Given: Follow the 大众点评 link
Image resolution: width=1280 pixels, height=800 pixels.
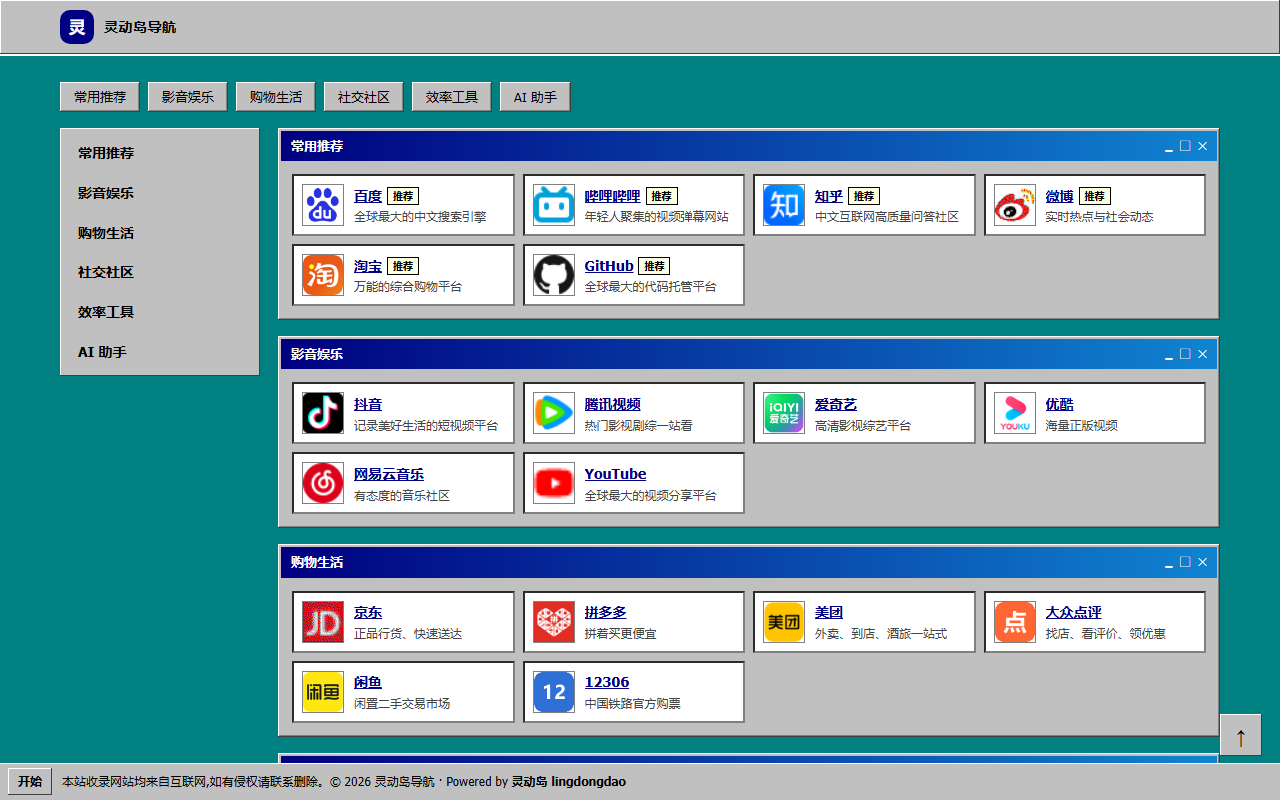Looking at the screenshot, I should click(x=1074, y=612).
